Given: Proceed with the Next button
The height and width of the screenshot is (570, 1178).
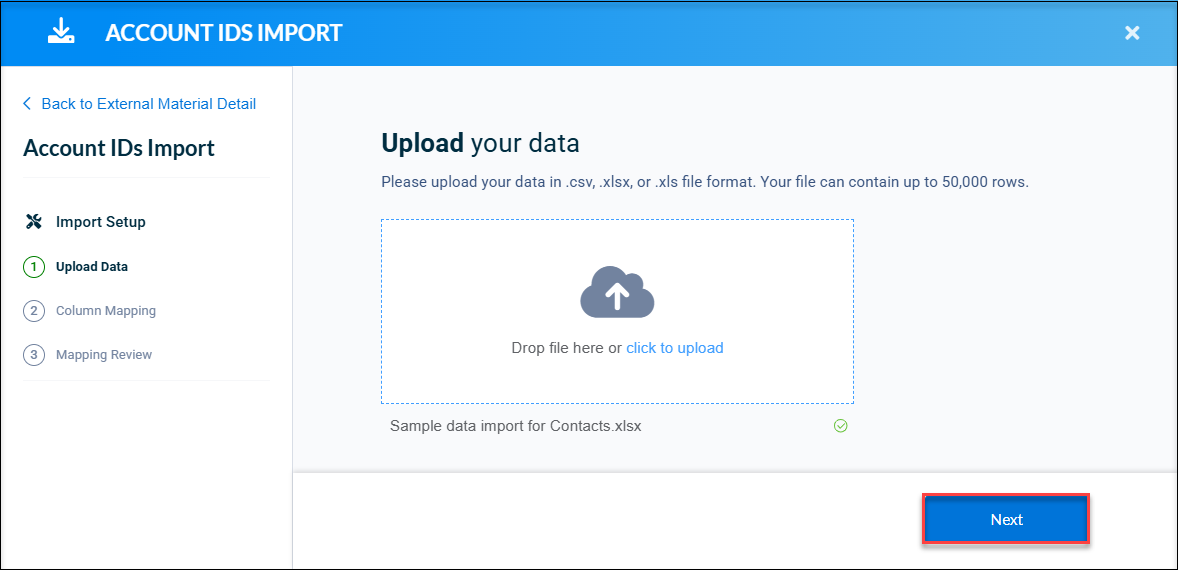Looking at the screenshot, I should pos(1006,520).
